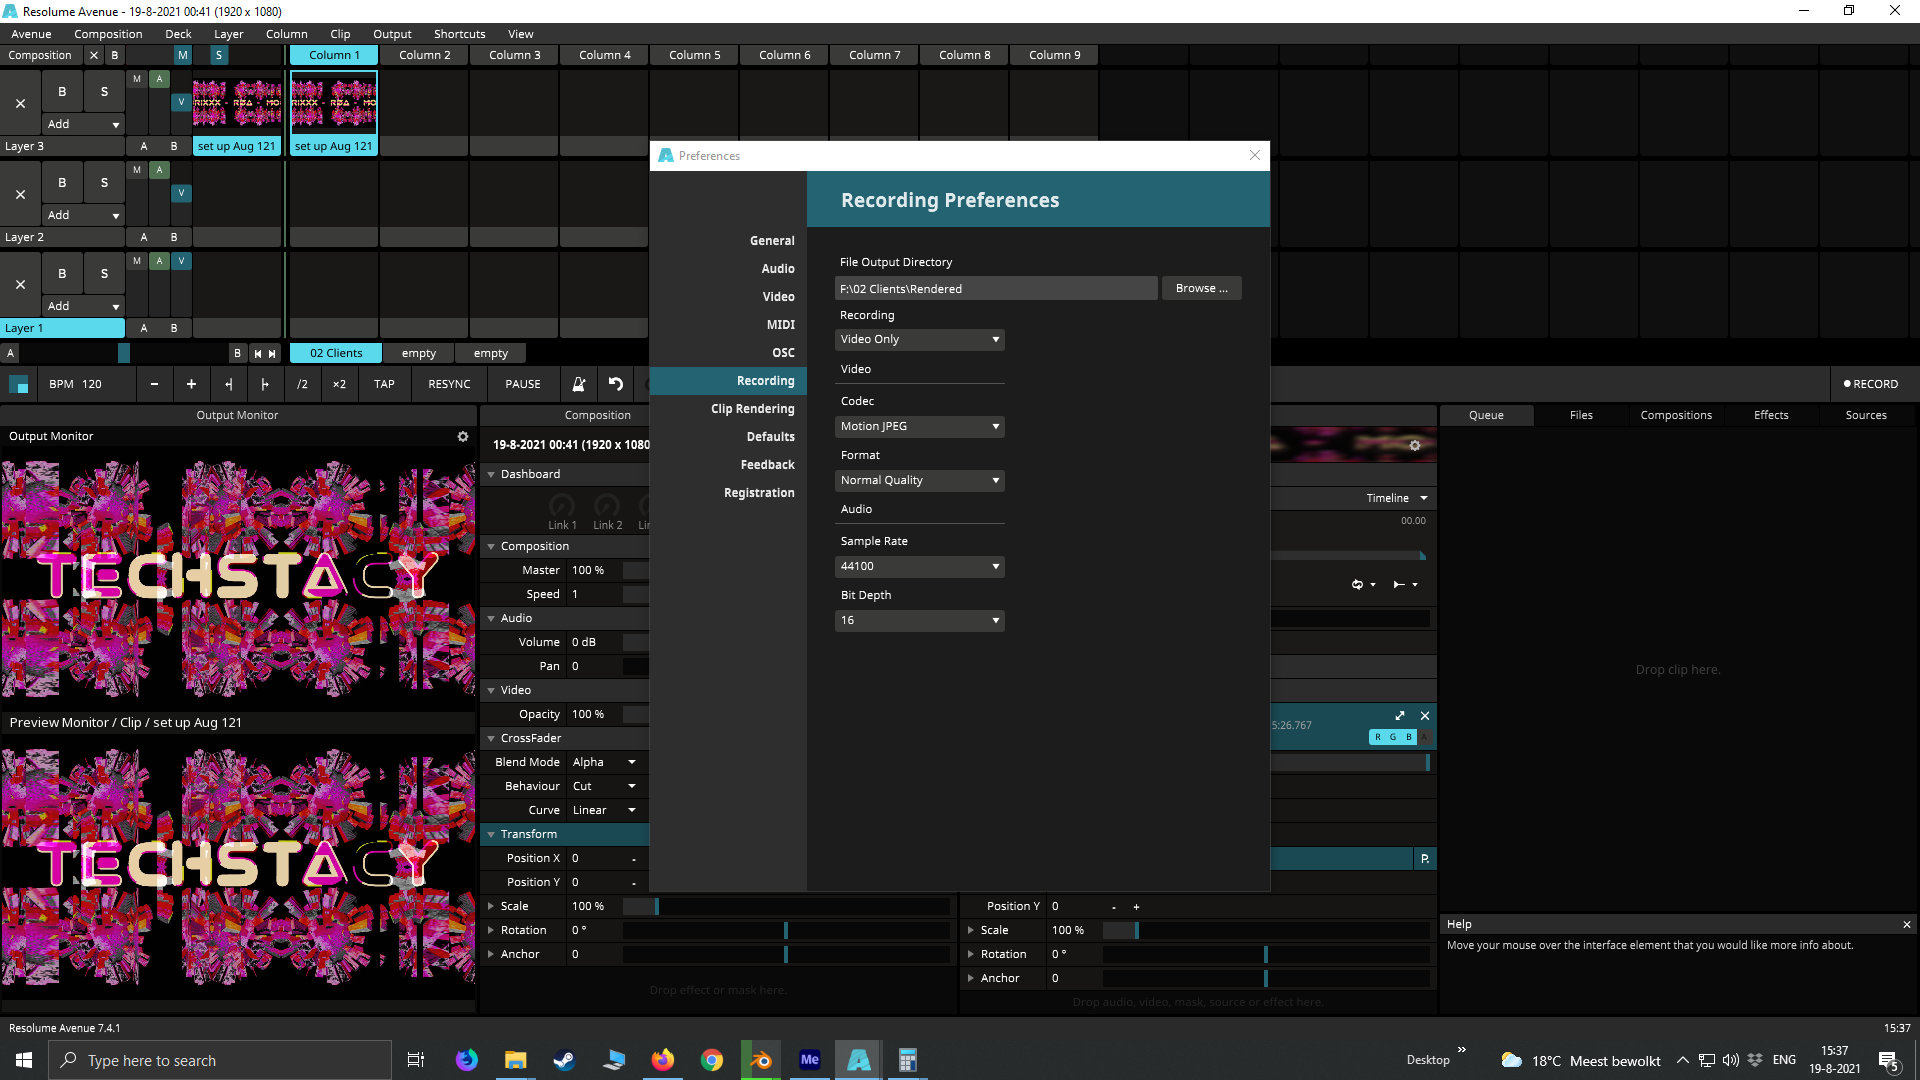Open the Composition menu
1920x1080 pixels.
(x=108, y=34)
